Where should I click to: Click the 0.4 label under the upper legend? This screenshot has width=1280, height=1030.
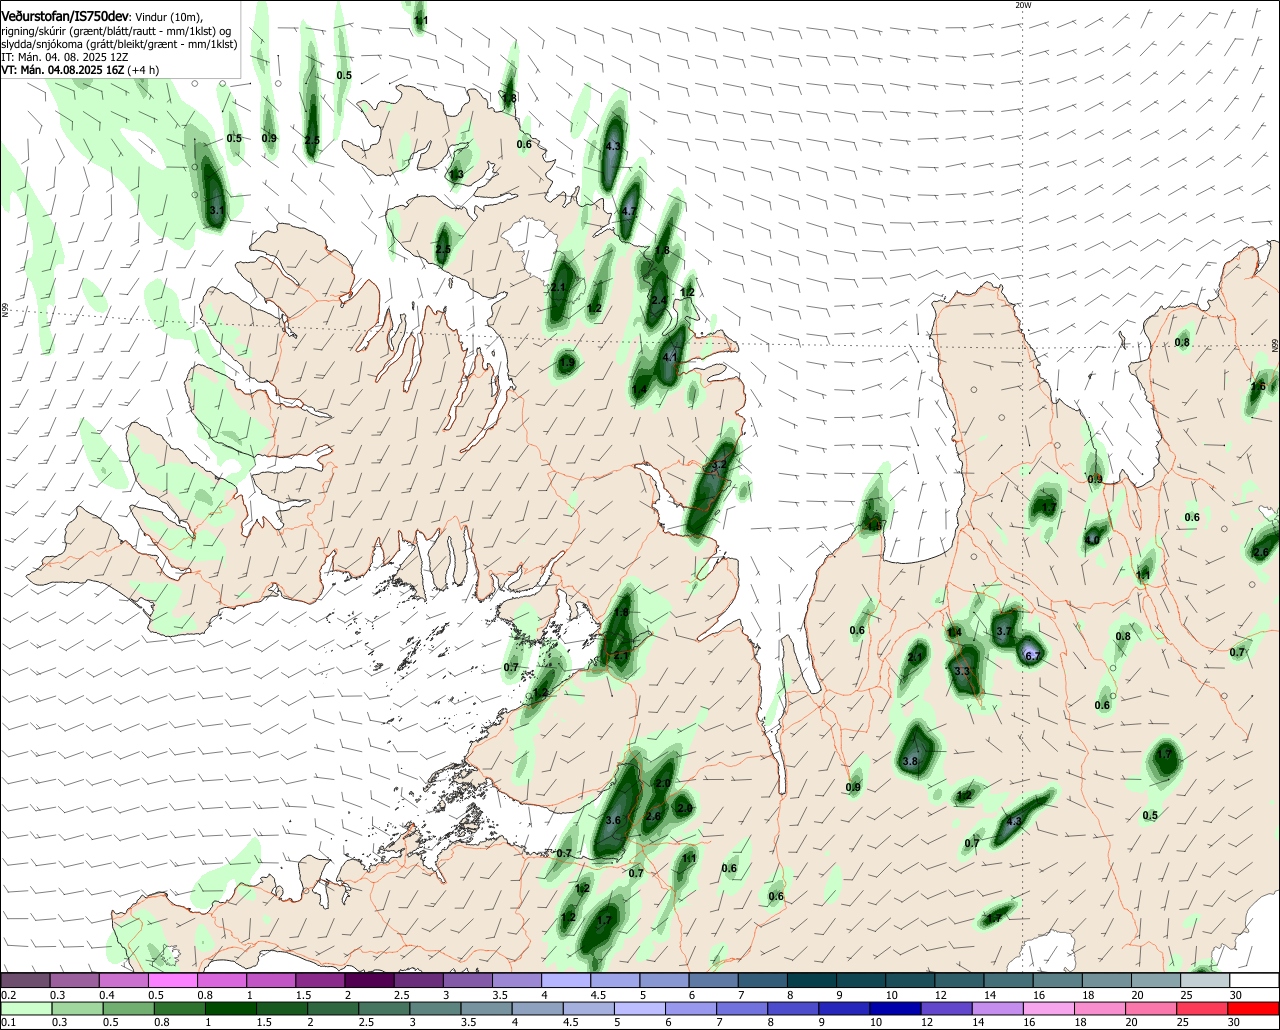[x=107, y=995]
